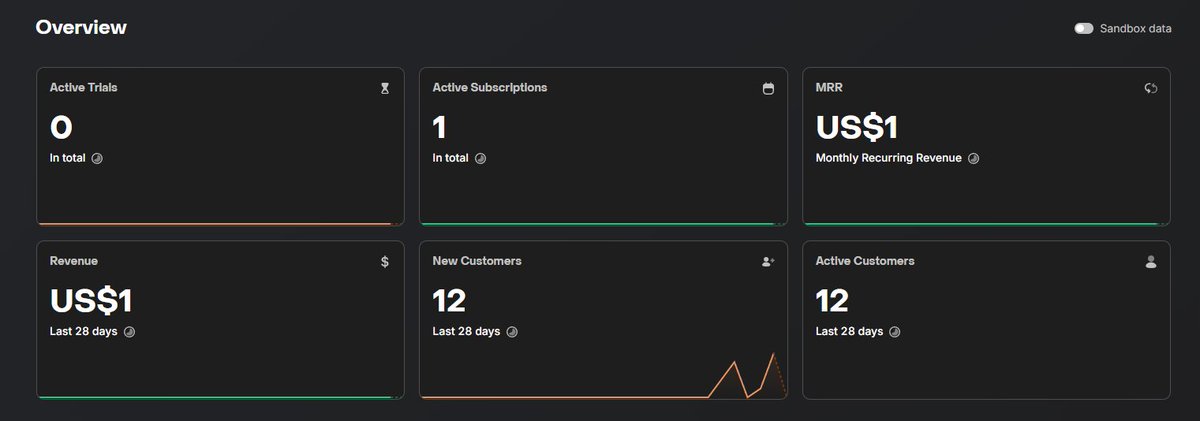1200x421 pixels.
Task: Click 'In total' text under Active Subscriptions
Action: click(451, 158)
